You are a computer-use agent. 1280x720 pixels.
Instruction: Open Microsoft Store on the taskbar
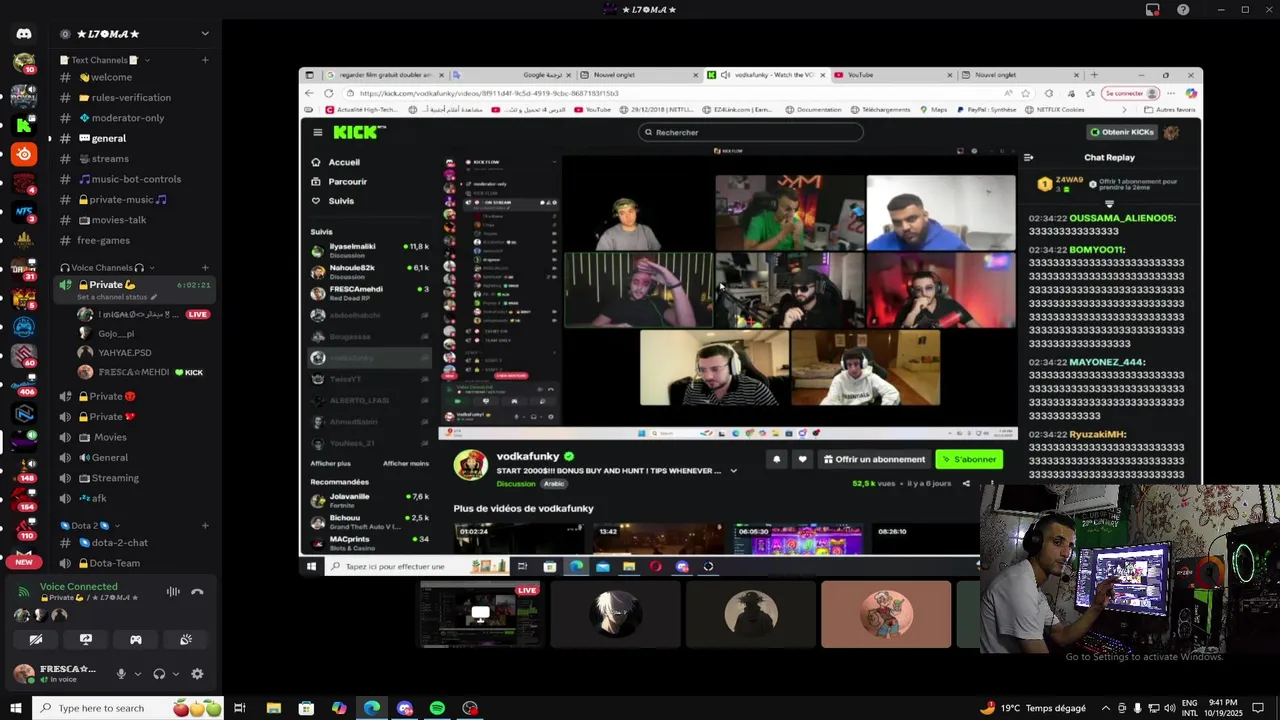[x=306, y=708]
